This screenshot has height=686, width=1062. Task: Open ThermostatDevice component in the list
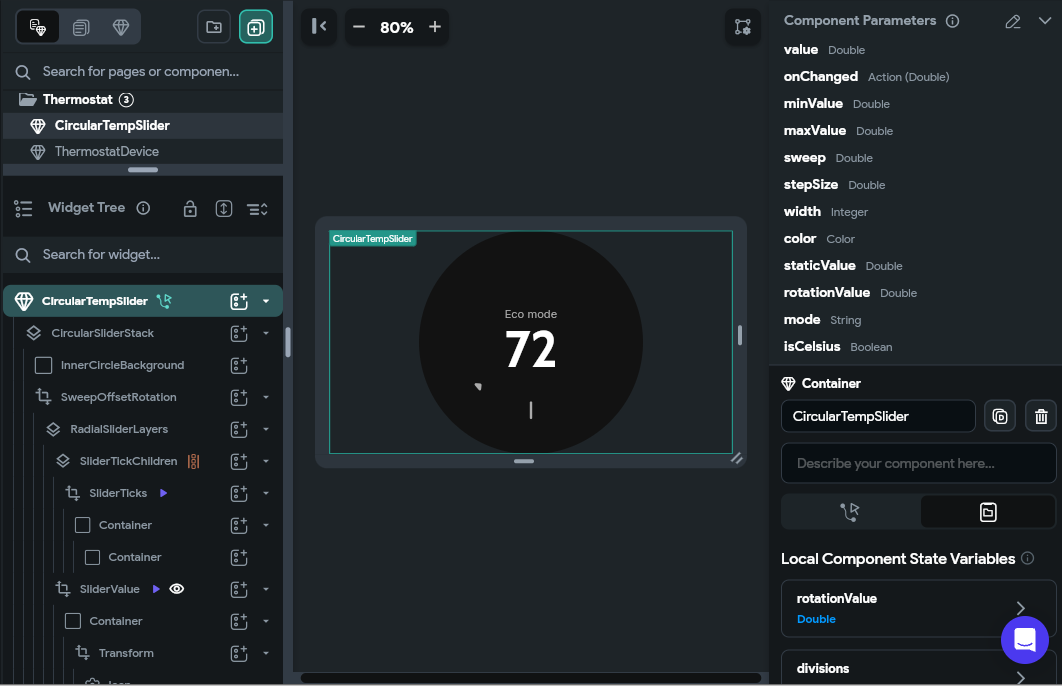pos(143,152)
